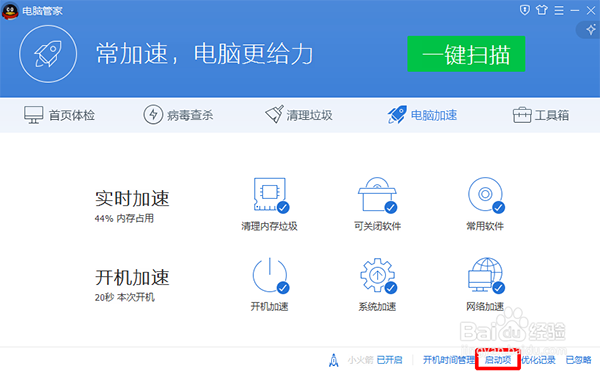The image size is (600, 371).
Task: Click the green 一键扫描 button
Action: click(466, 54)
